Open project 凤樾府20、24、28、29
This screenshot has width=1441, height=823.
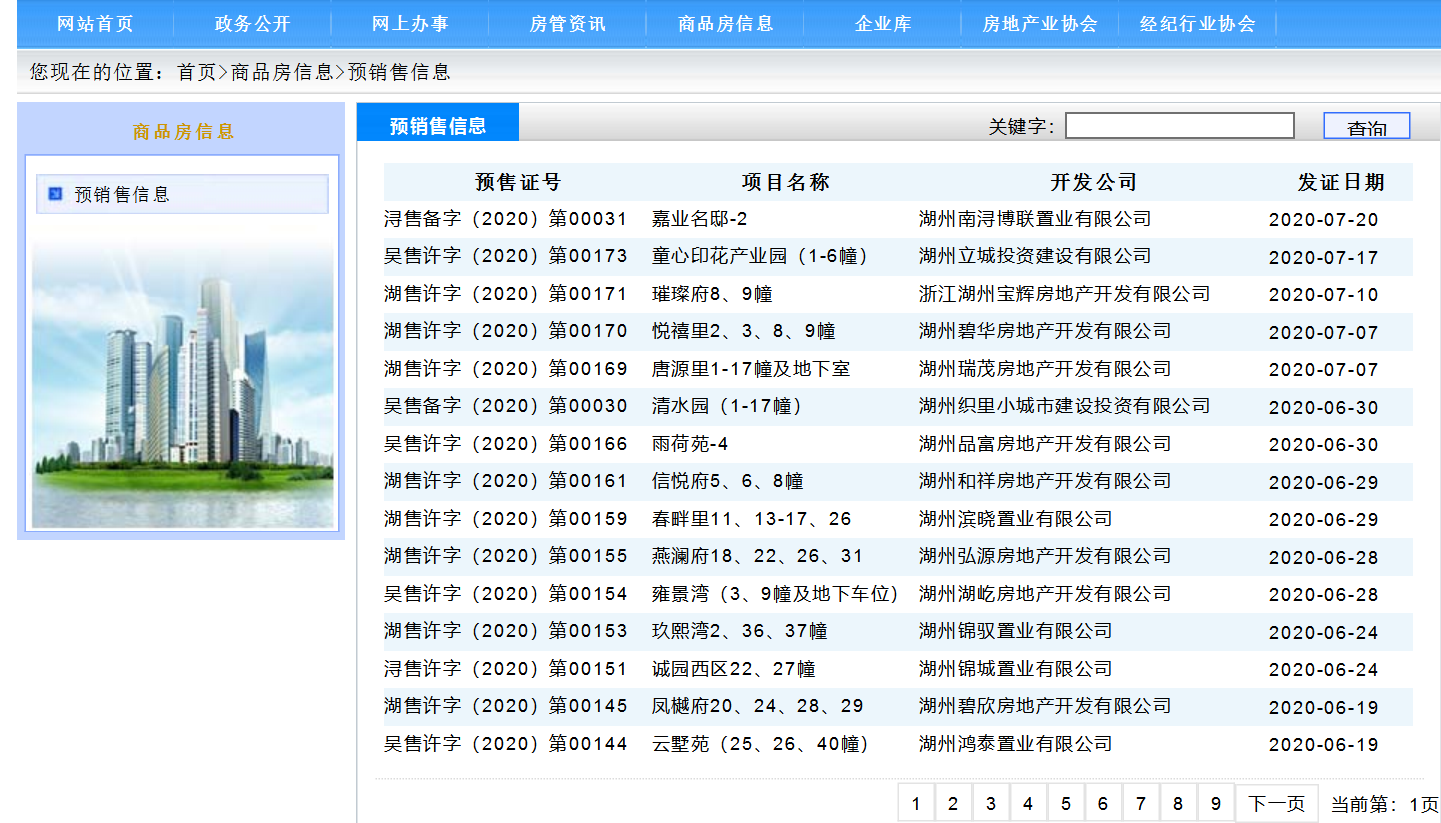pyautogui.click(x=758, y=706)
